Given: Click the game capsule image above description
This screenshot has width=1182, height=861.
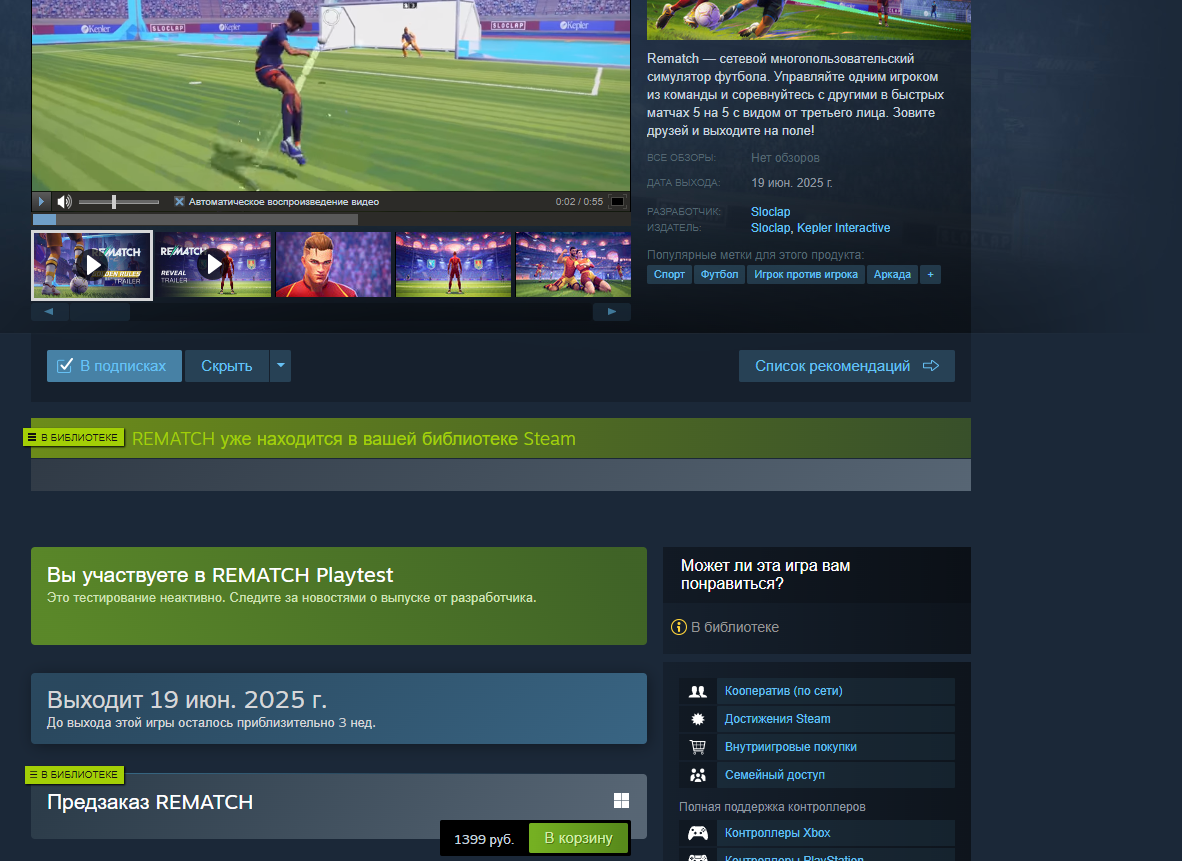Looking at the screenshot, I should pos(808,20).
